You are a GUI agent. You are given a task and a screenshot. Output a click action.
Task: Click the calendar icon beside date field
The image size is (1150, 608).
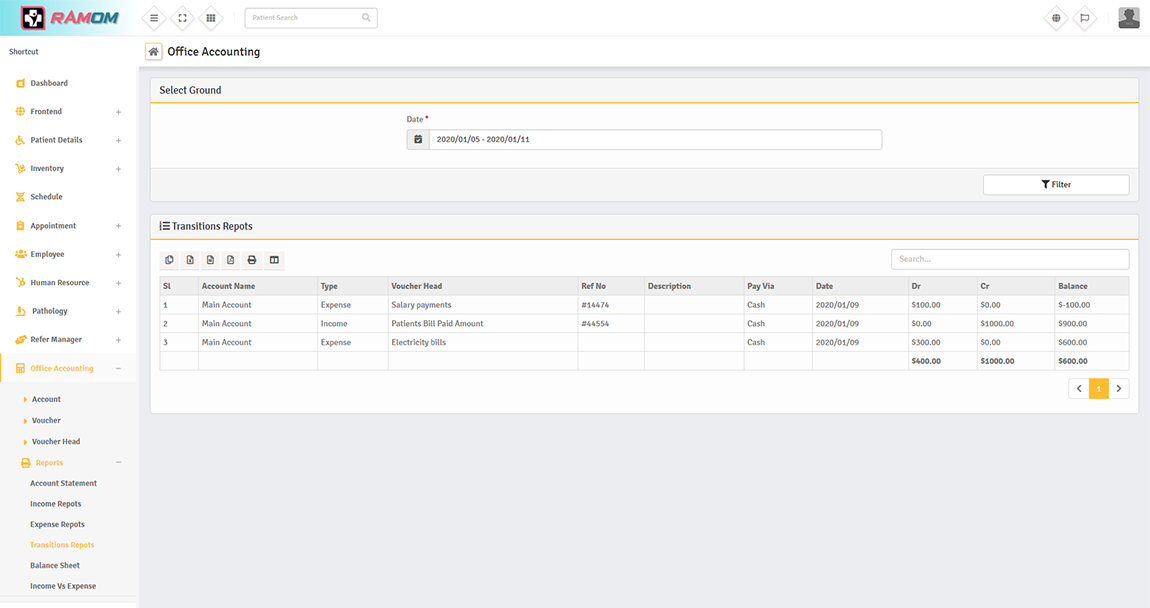point(418,140)
